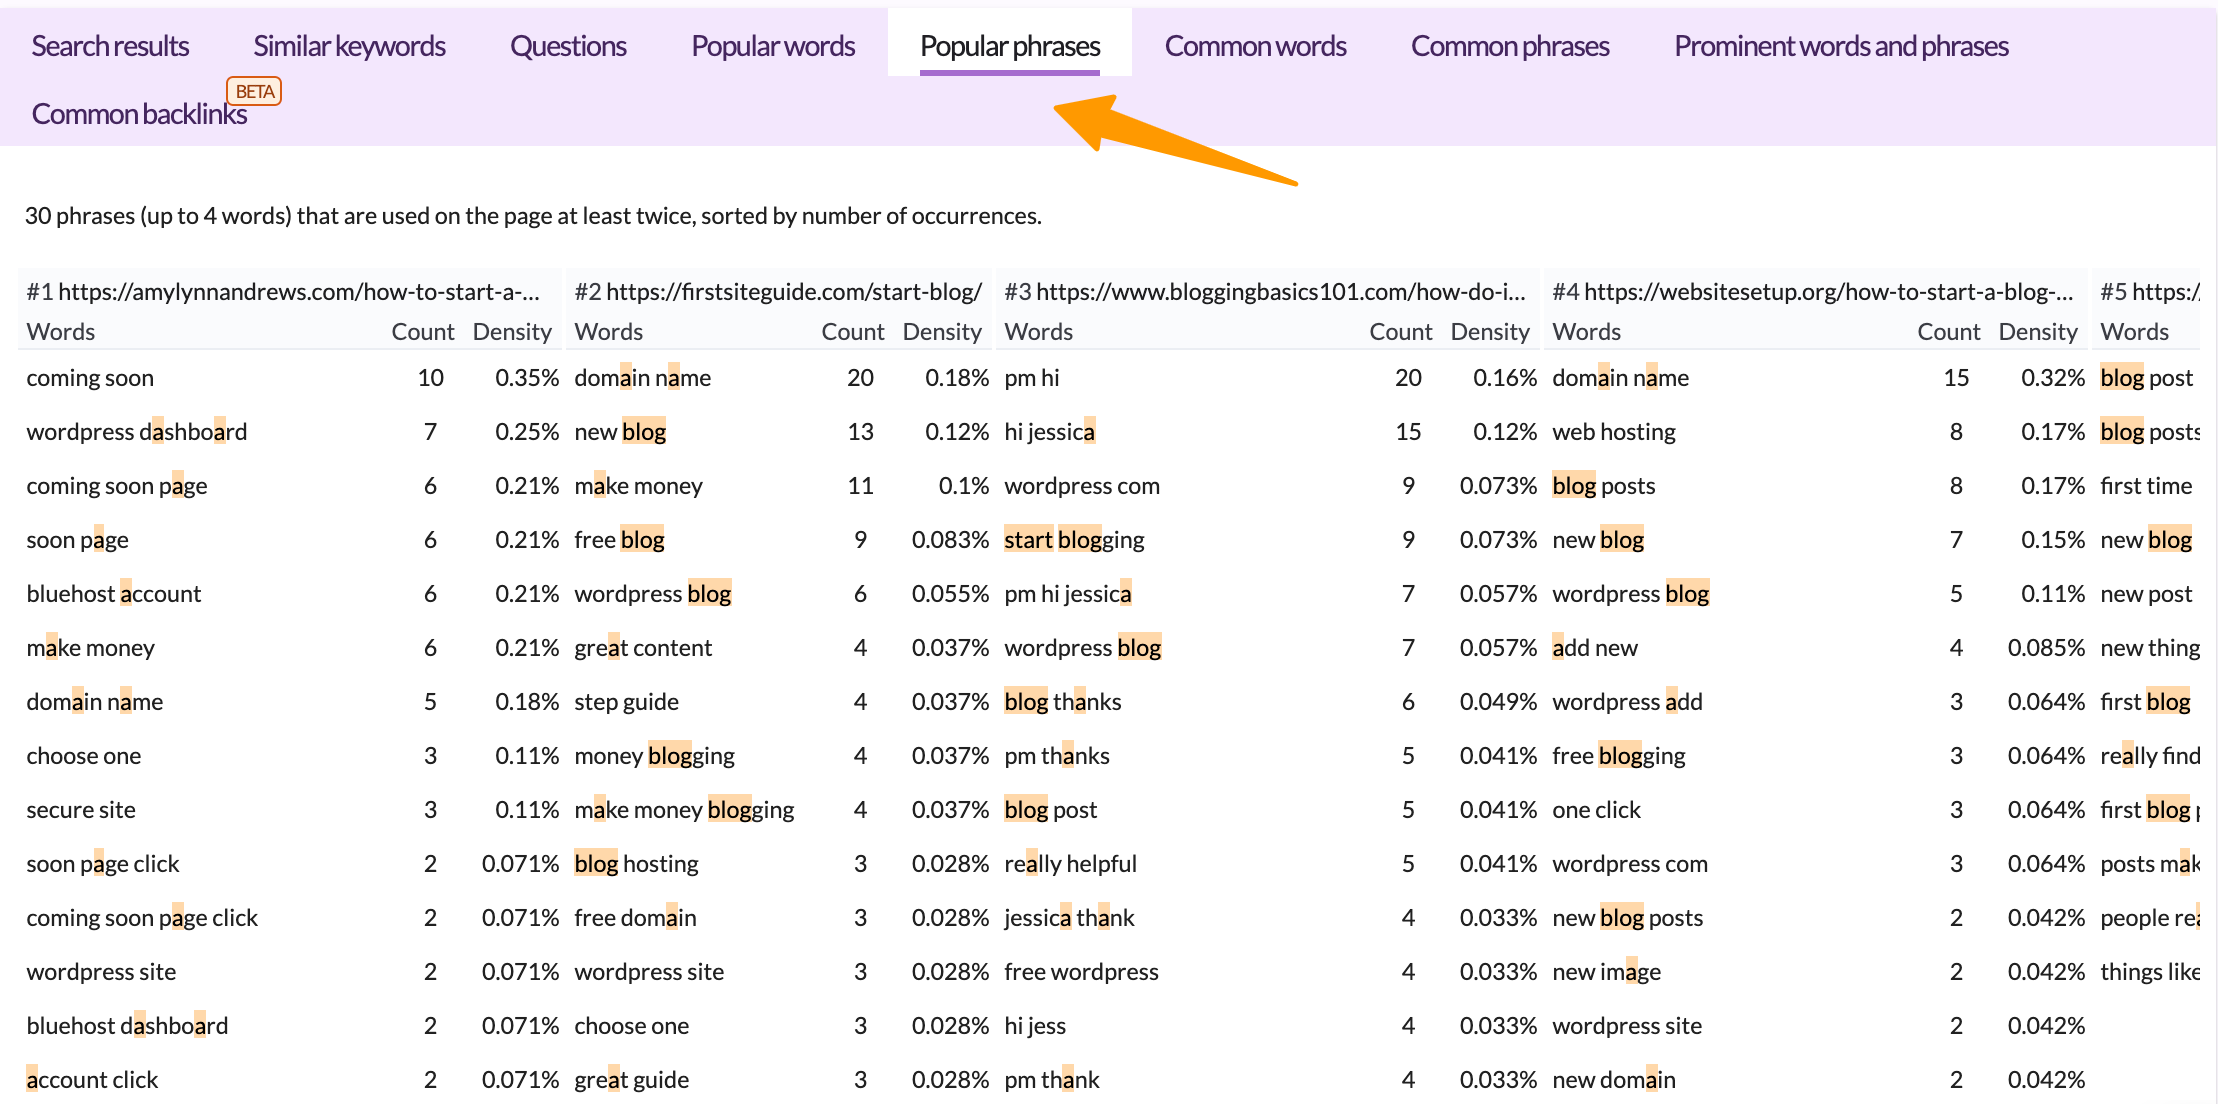Screen dimensions: 2218x1104
Task: Select the Popular words tab
Action: coord(773,46)
